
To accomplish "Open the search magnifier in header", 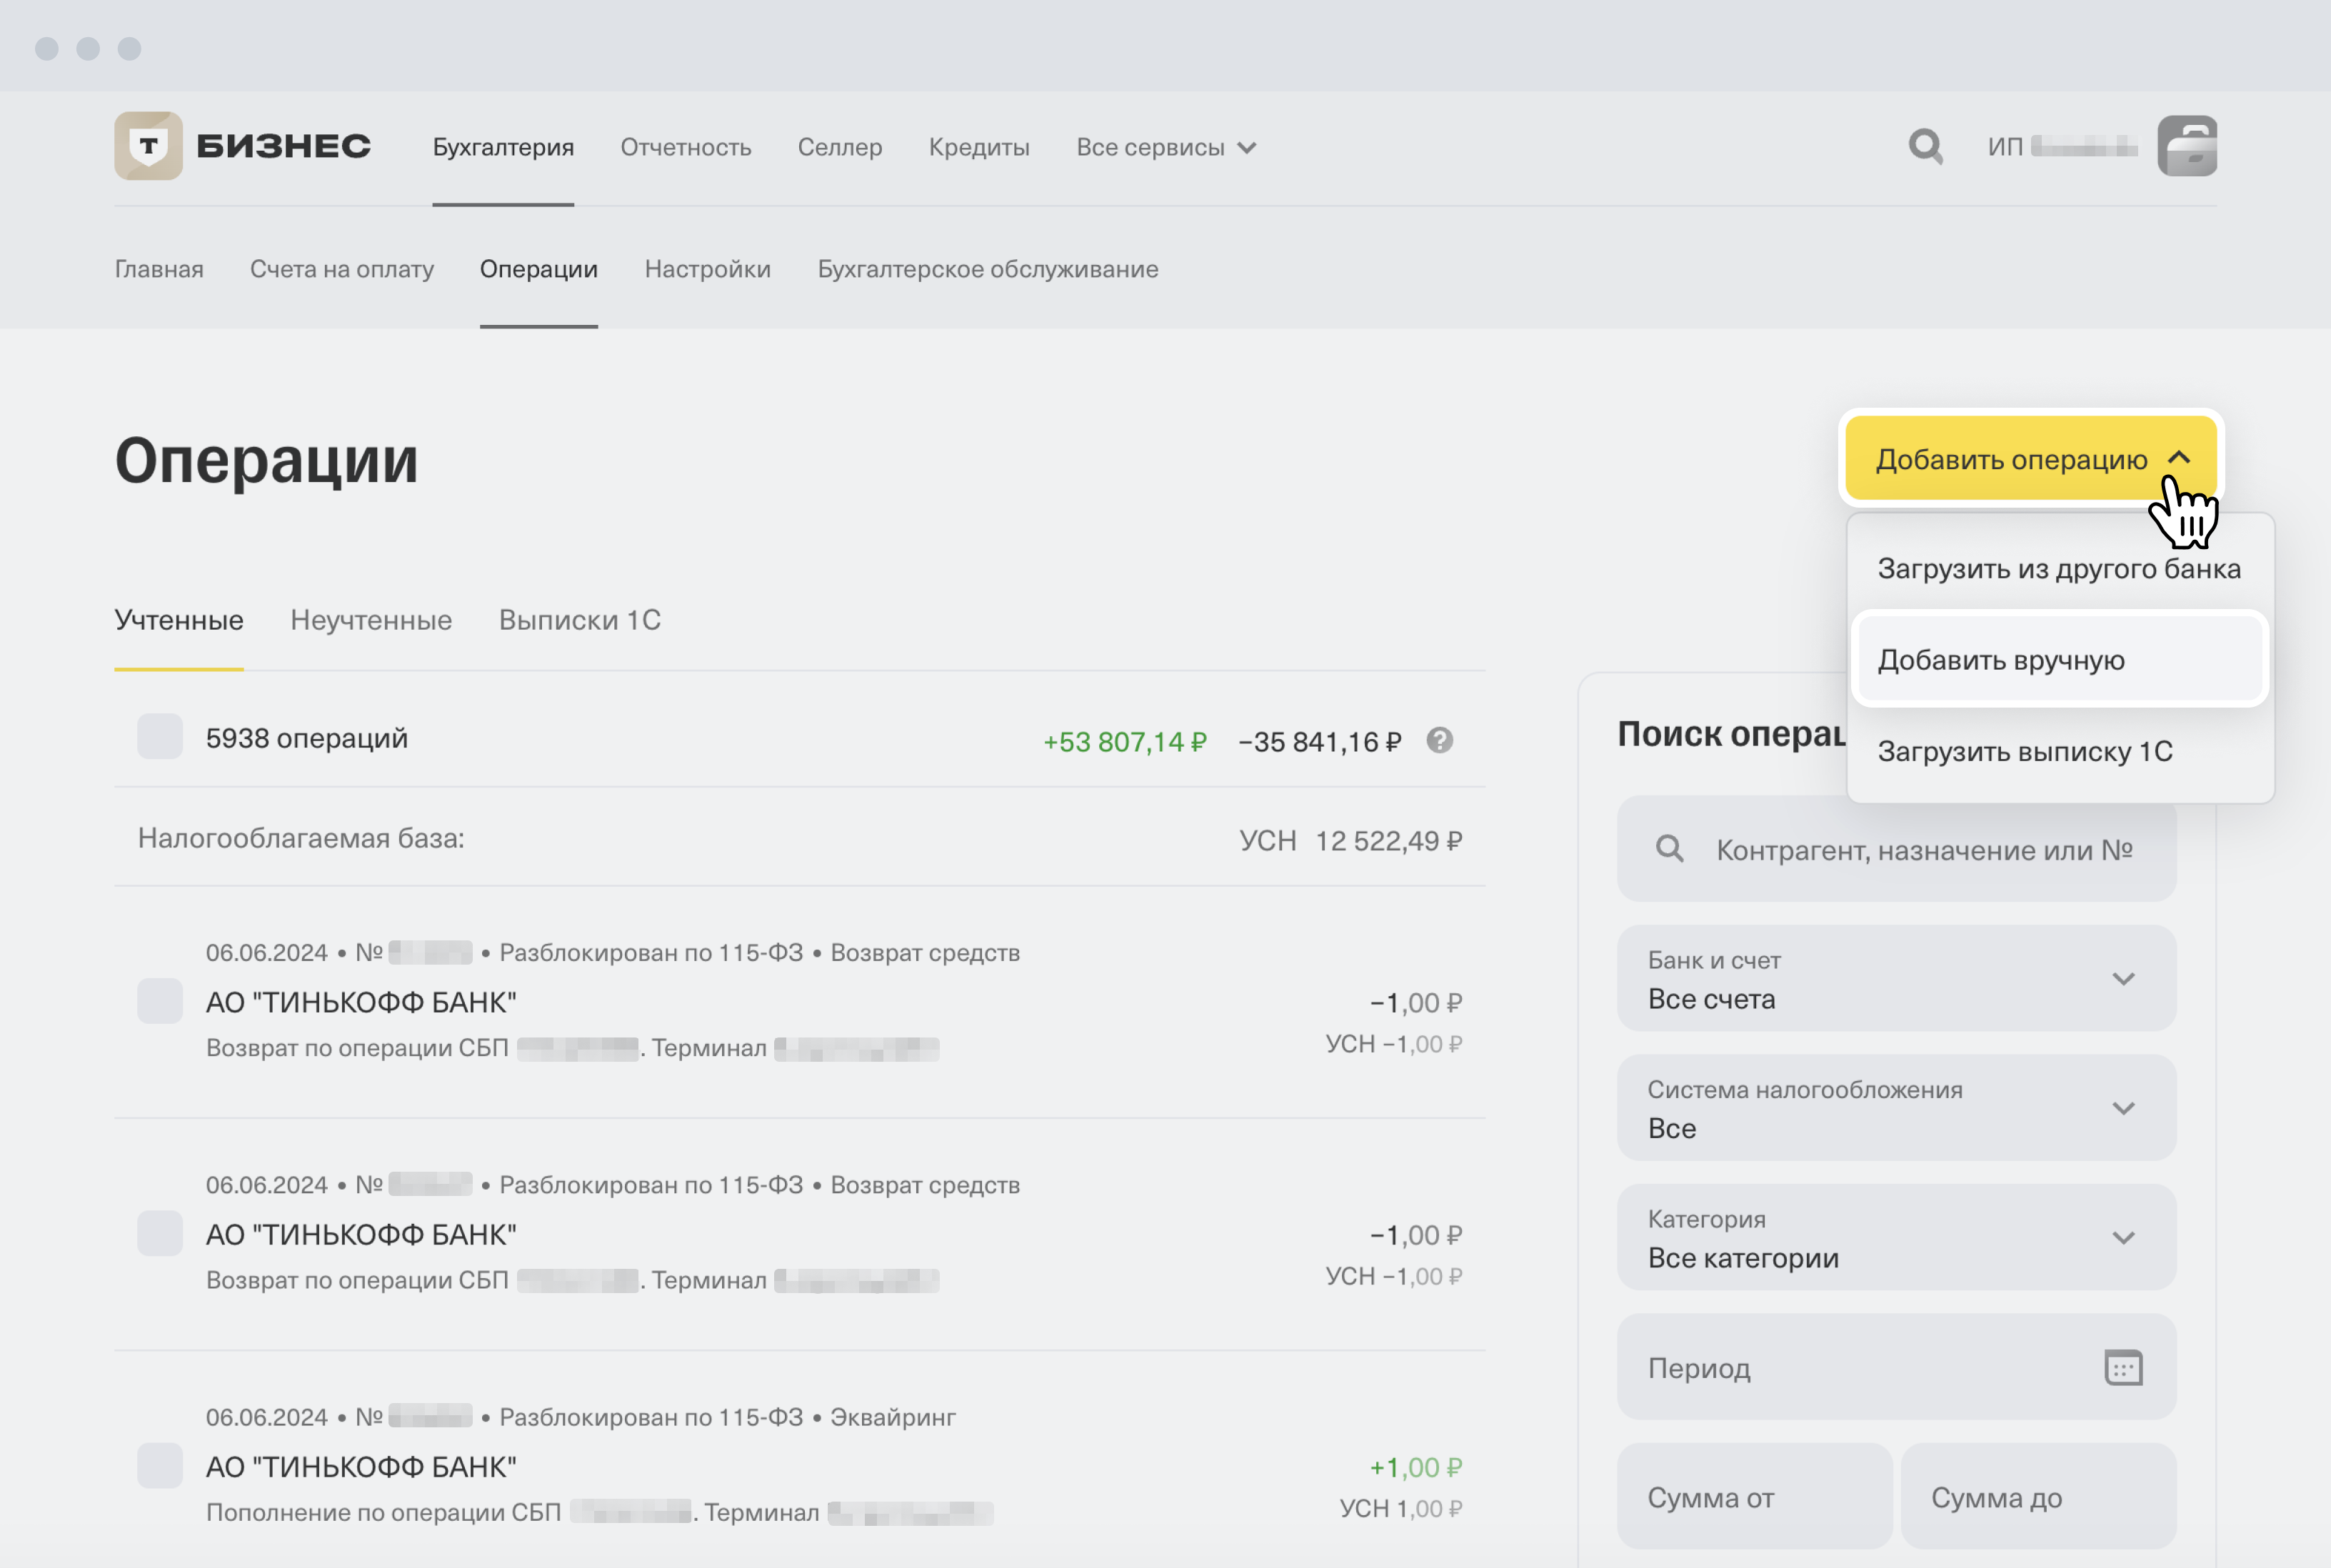I will coord(1925,147).
